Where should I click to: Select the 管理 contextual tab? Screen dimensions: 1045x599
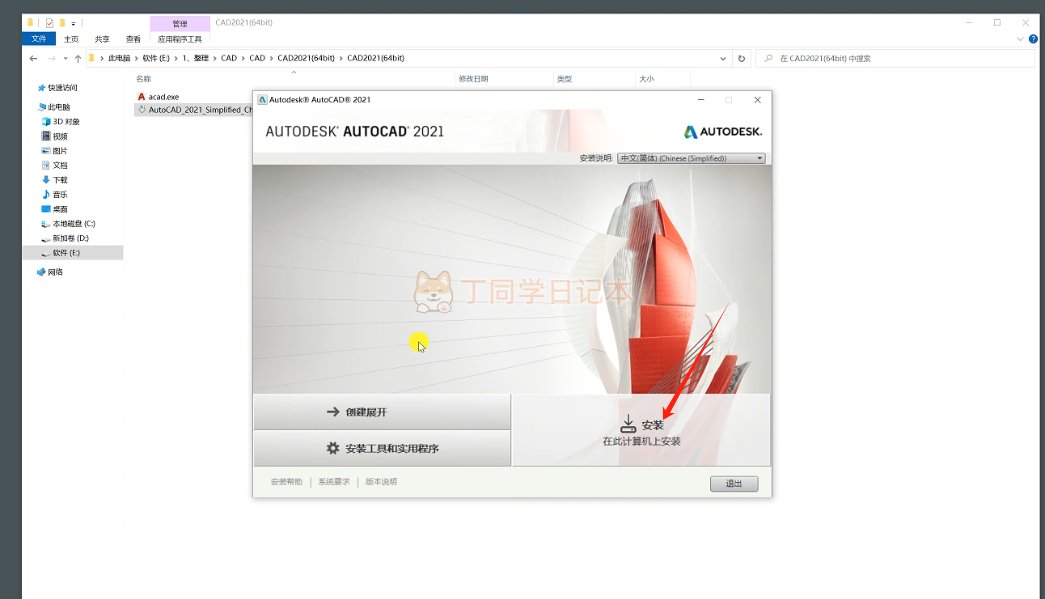180,23
